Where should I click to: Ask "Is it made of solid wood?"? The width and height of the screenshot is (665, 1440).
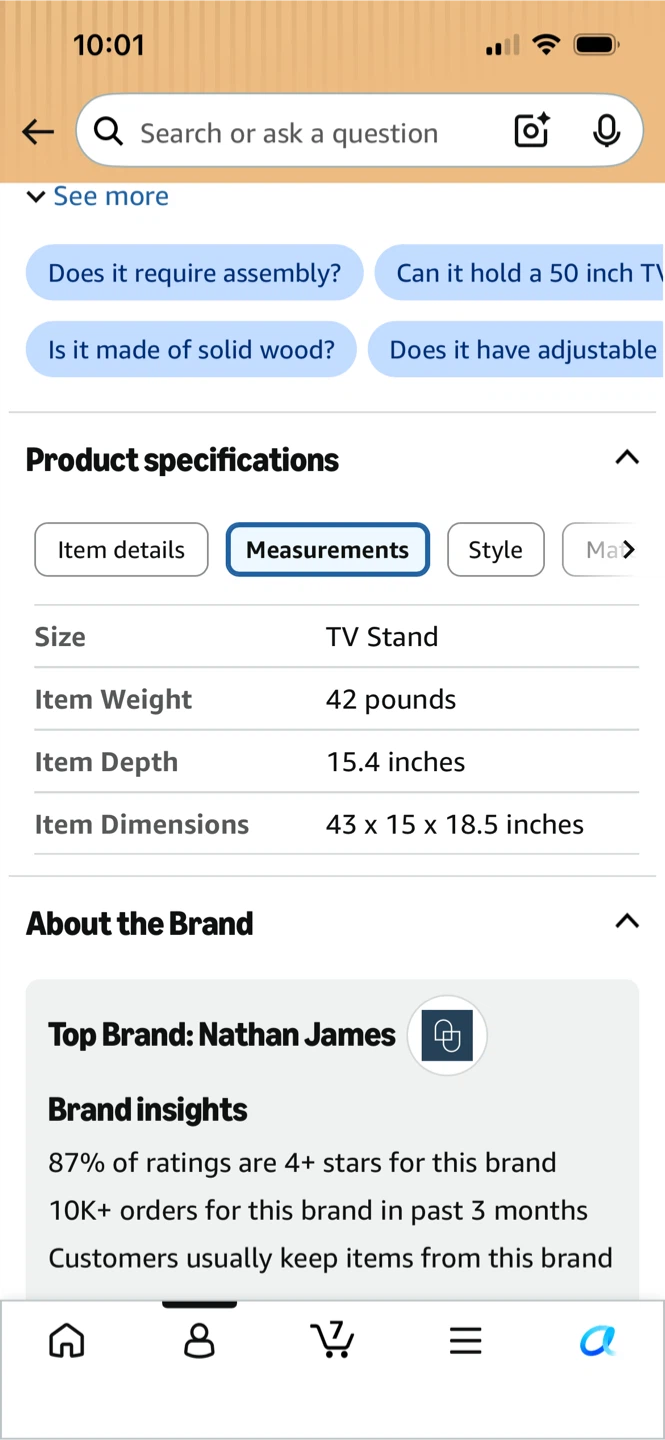[x=191, y=349]
